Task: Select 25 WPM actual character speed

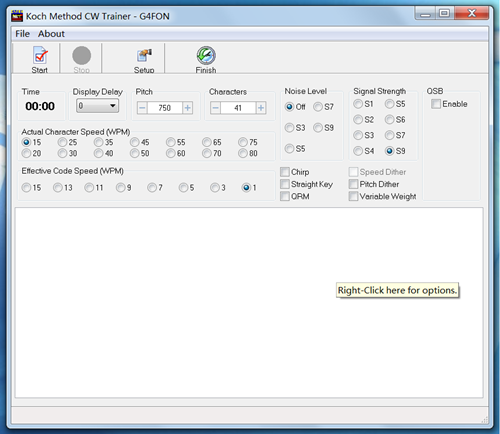Action: point(62,142)
